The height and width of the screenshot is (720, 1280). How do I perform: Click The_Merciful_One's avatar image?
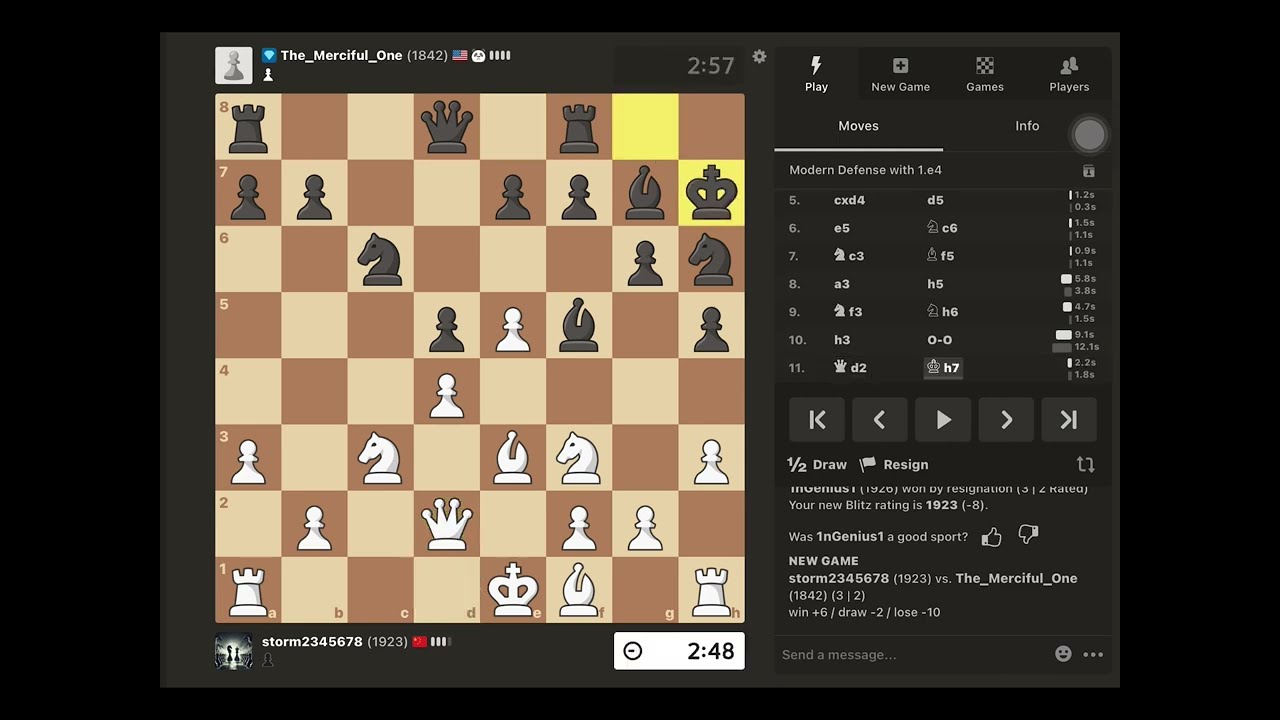coord(234,66)
